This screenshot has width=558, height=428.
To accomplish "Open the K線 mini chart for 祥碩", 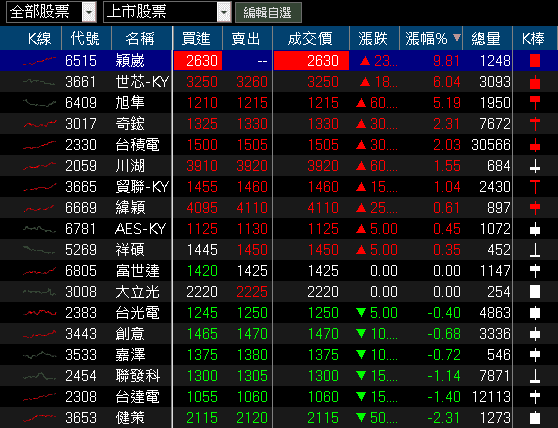I will click(x=39, y=250).
